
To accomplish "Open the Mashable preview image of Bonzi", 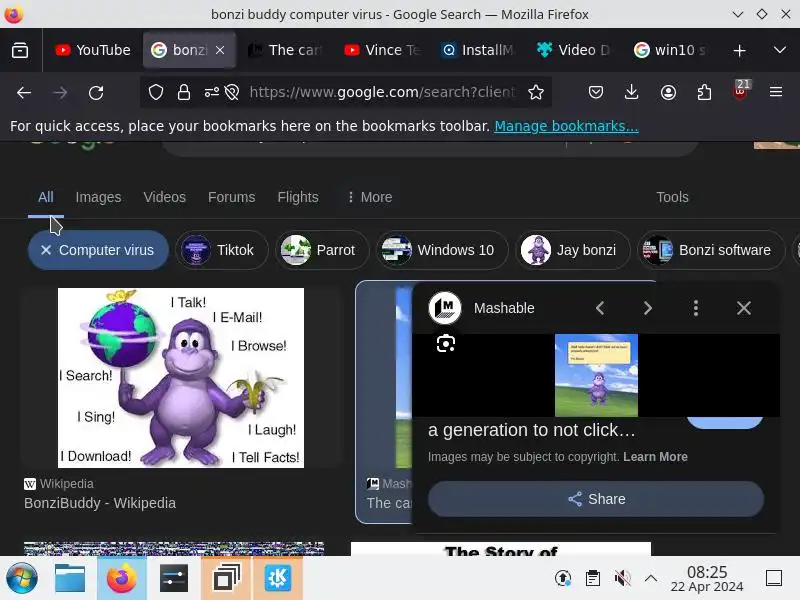I will tap(596, 375).
